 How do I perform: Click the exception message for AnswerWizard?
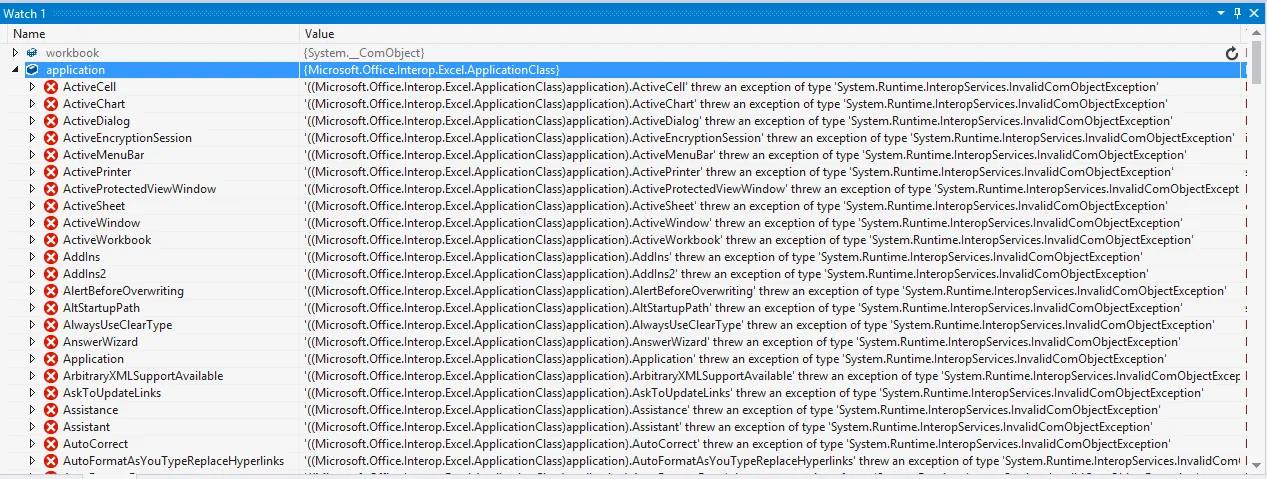pyautogui.click(x=741, y=342)
